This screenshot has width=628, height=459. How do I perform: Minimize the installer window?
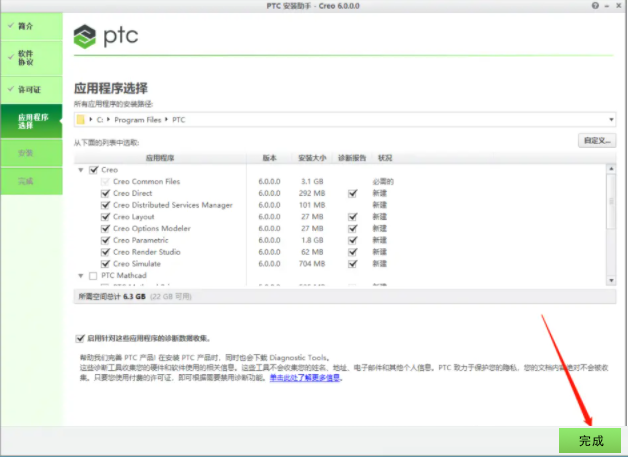pyautogui.click(x=607, y=6)
